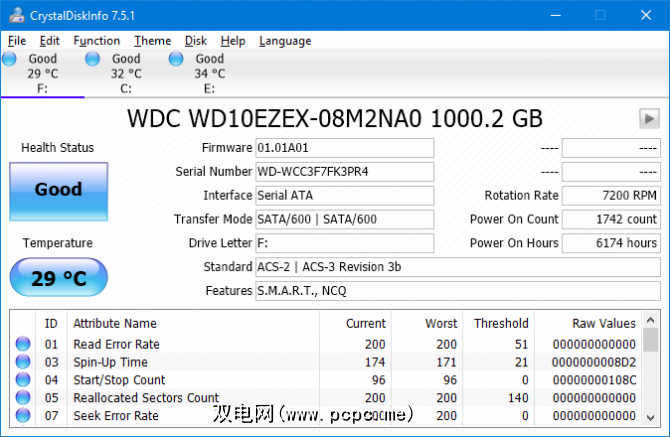Go to next disk with arrow button

[x=649, y=118]
